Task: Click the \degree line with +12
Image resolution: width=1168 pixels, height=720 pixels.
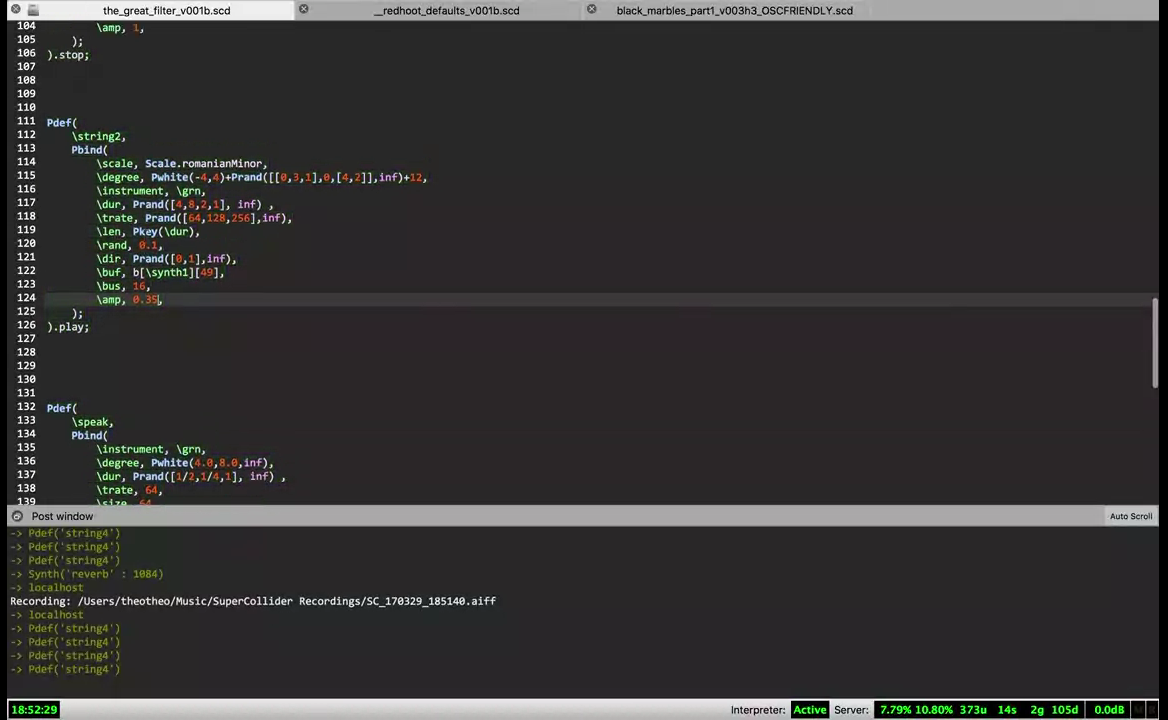Action: (x=261, y=177)
